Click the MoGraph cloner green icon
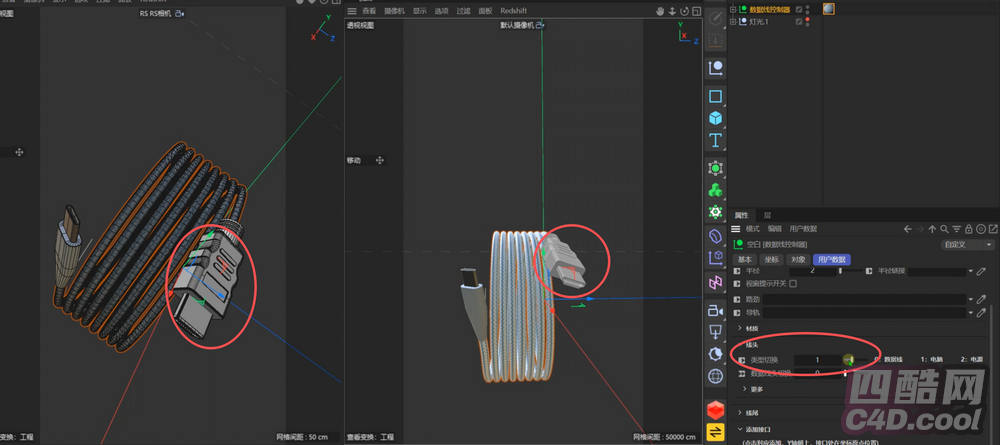This screenshot has height=445, width=1000. click(715, 190)
